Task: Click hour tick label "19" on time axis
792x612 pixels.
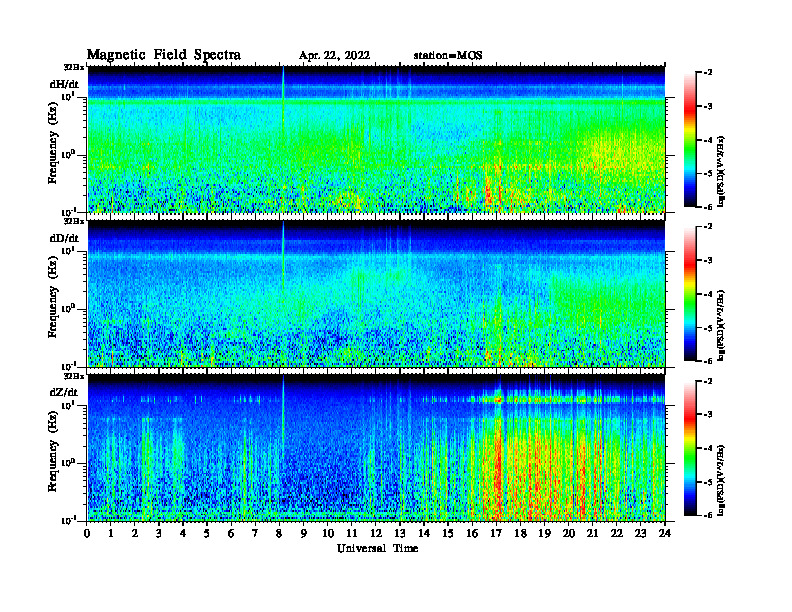Action: pos(544,533)
